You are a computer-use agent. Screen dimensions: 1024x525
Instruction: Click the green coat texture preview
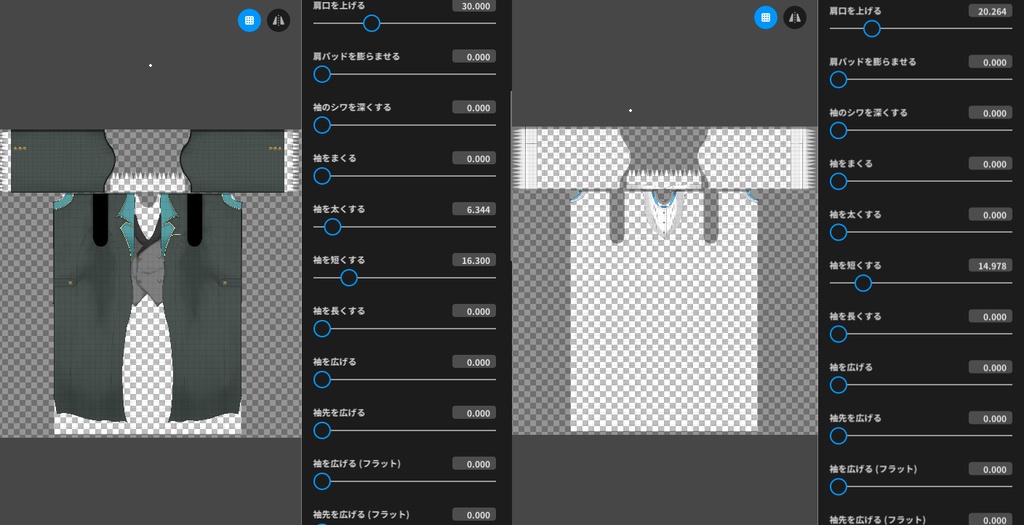point(150,283)
